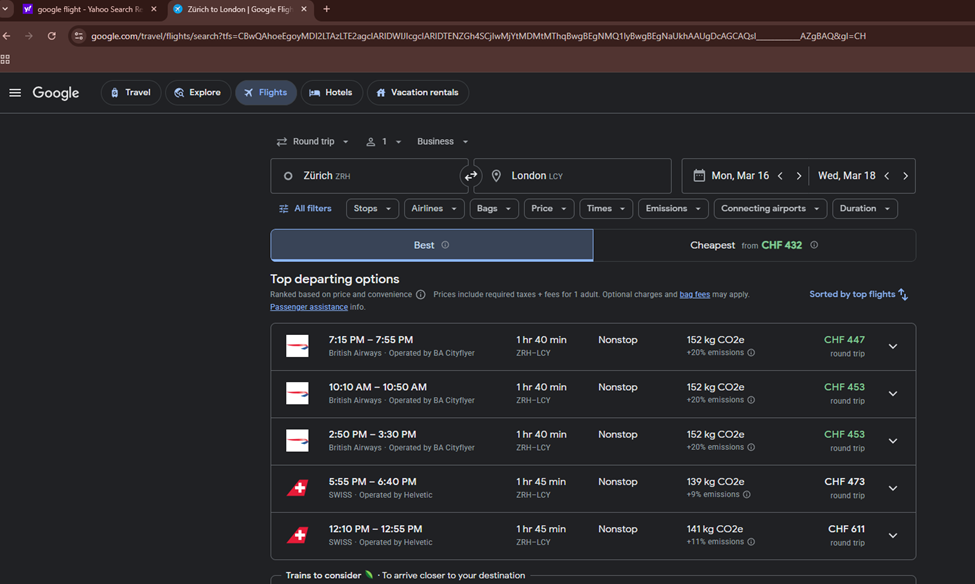Image resolution: width=975 pixels, height=584 pixels.
Task: Go to previous departure date
Action: click(780, 176)
